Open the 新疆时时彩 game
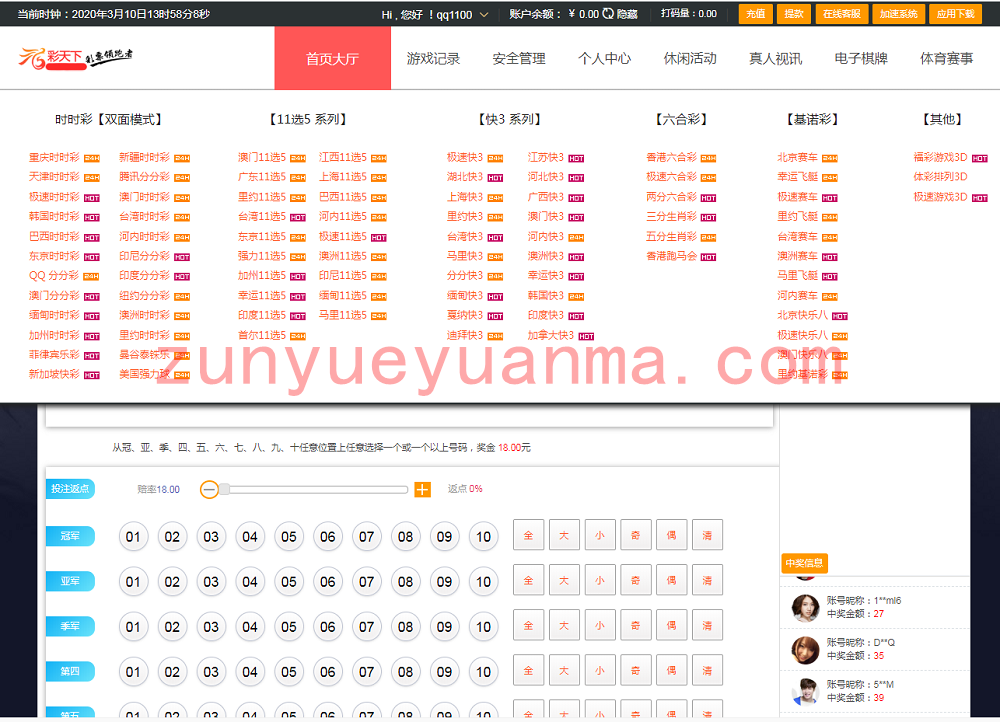Viewport: 1000px width, 722px height. tap(145, 157)
